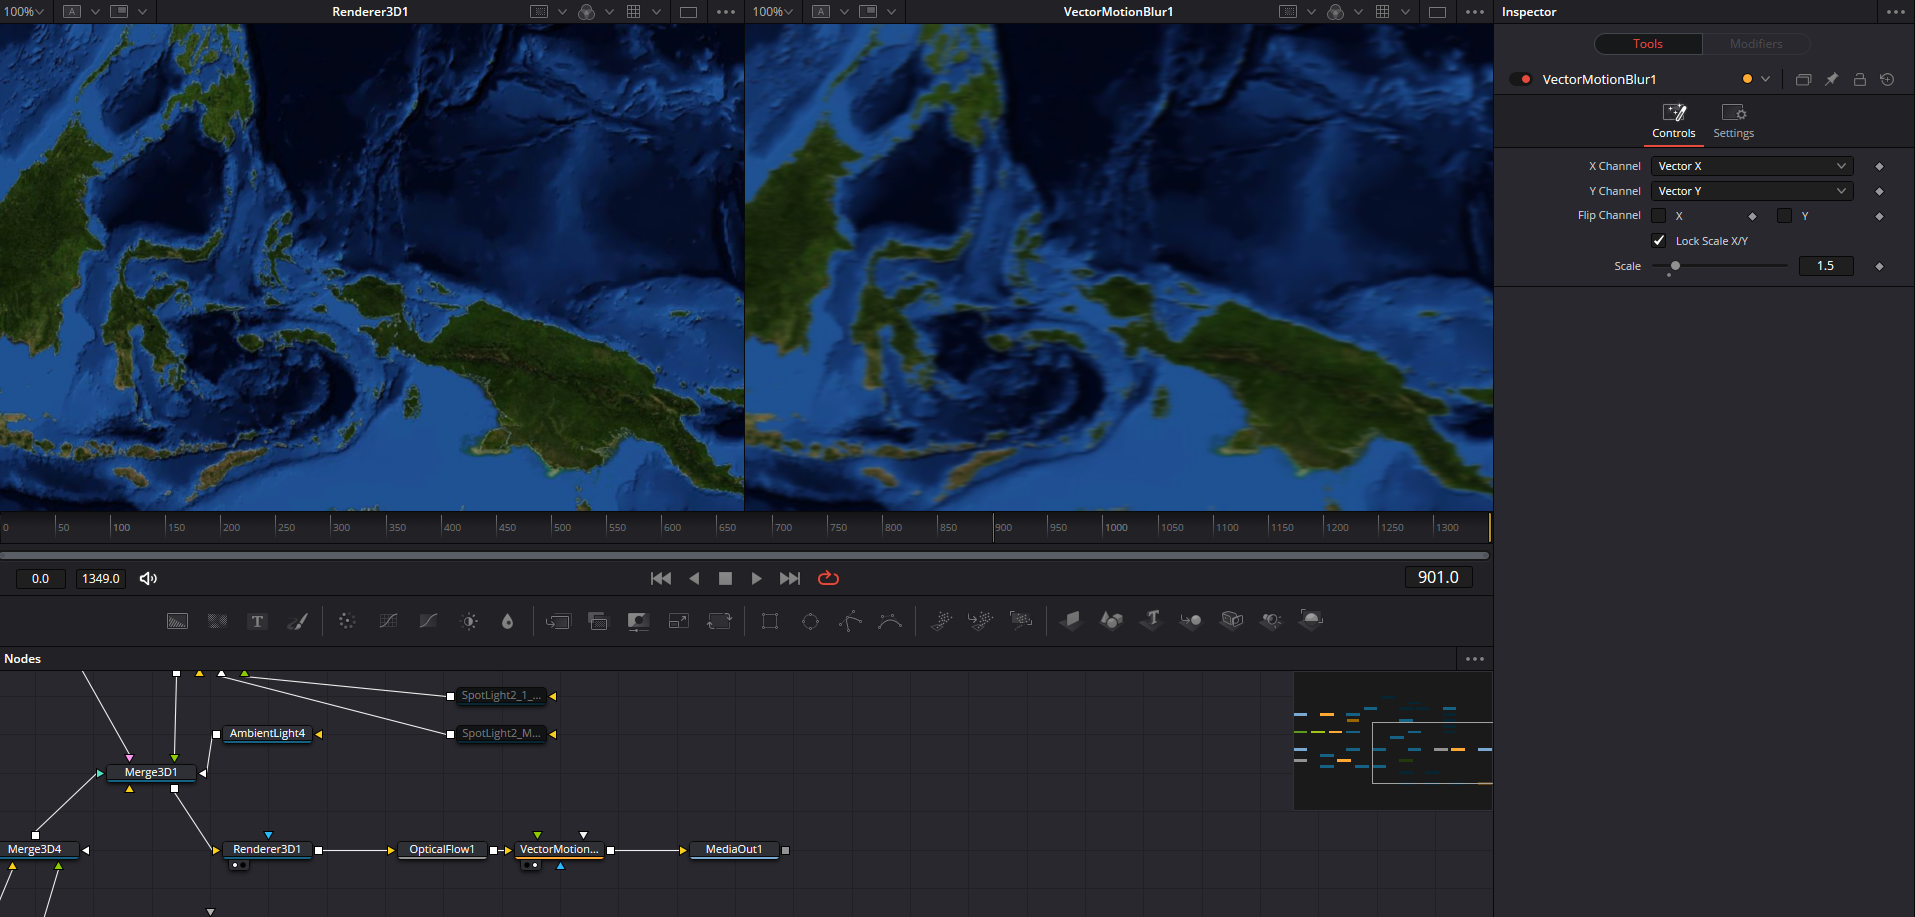Image resolution: width=1915 pixels, height=917 pixels.
Task: Add a Polygon mask tool
Action: [x=850, y=621]
